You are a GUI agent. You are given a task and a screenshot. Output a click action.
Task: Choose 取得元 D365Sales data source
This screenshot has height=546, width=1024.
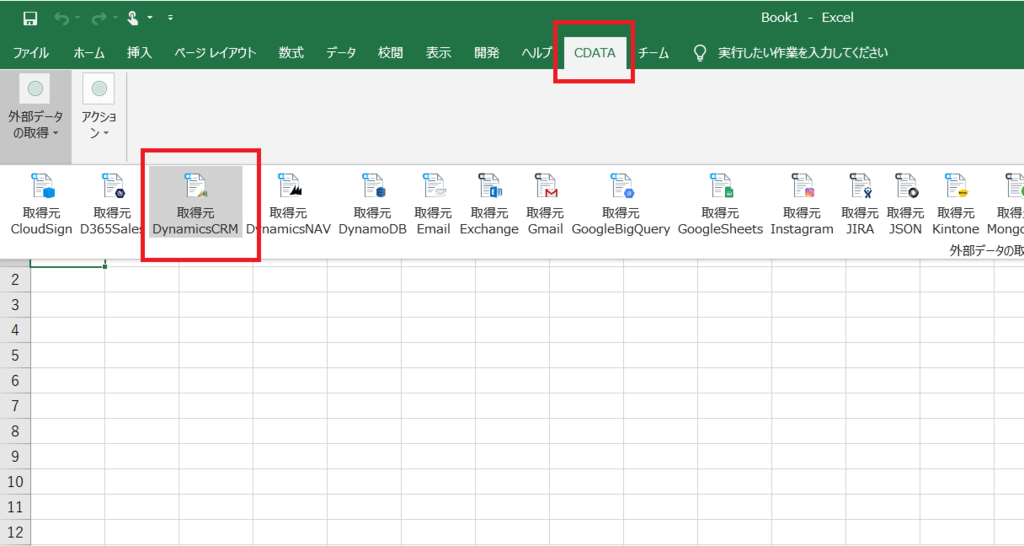click(x=112, y=203)
